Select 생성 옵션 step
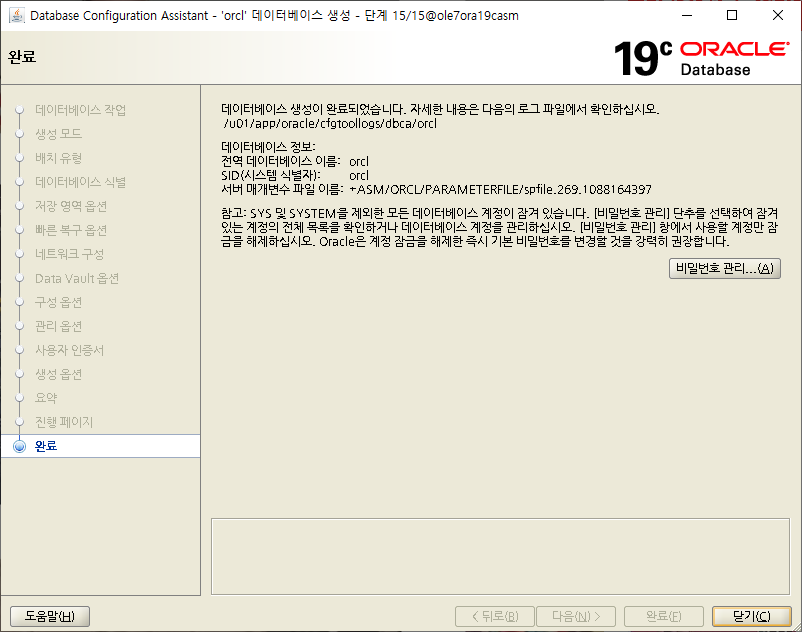 point(58,374)
